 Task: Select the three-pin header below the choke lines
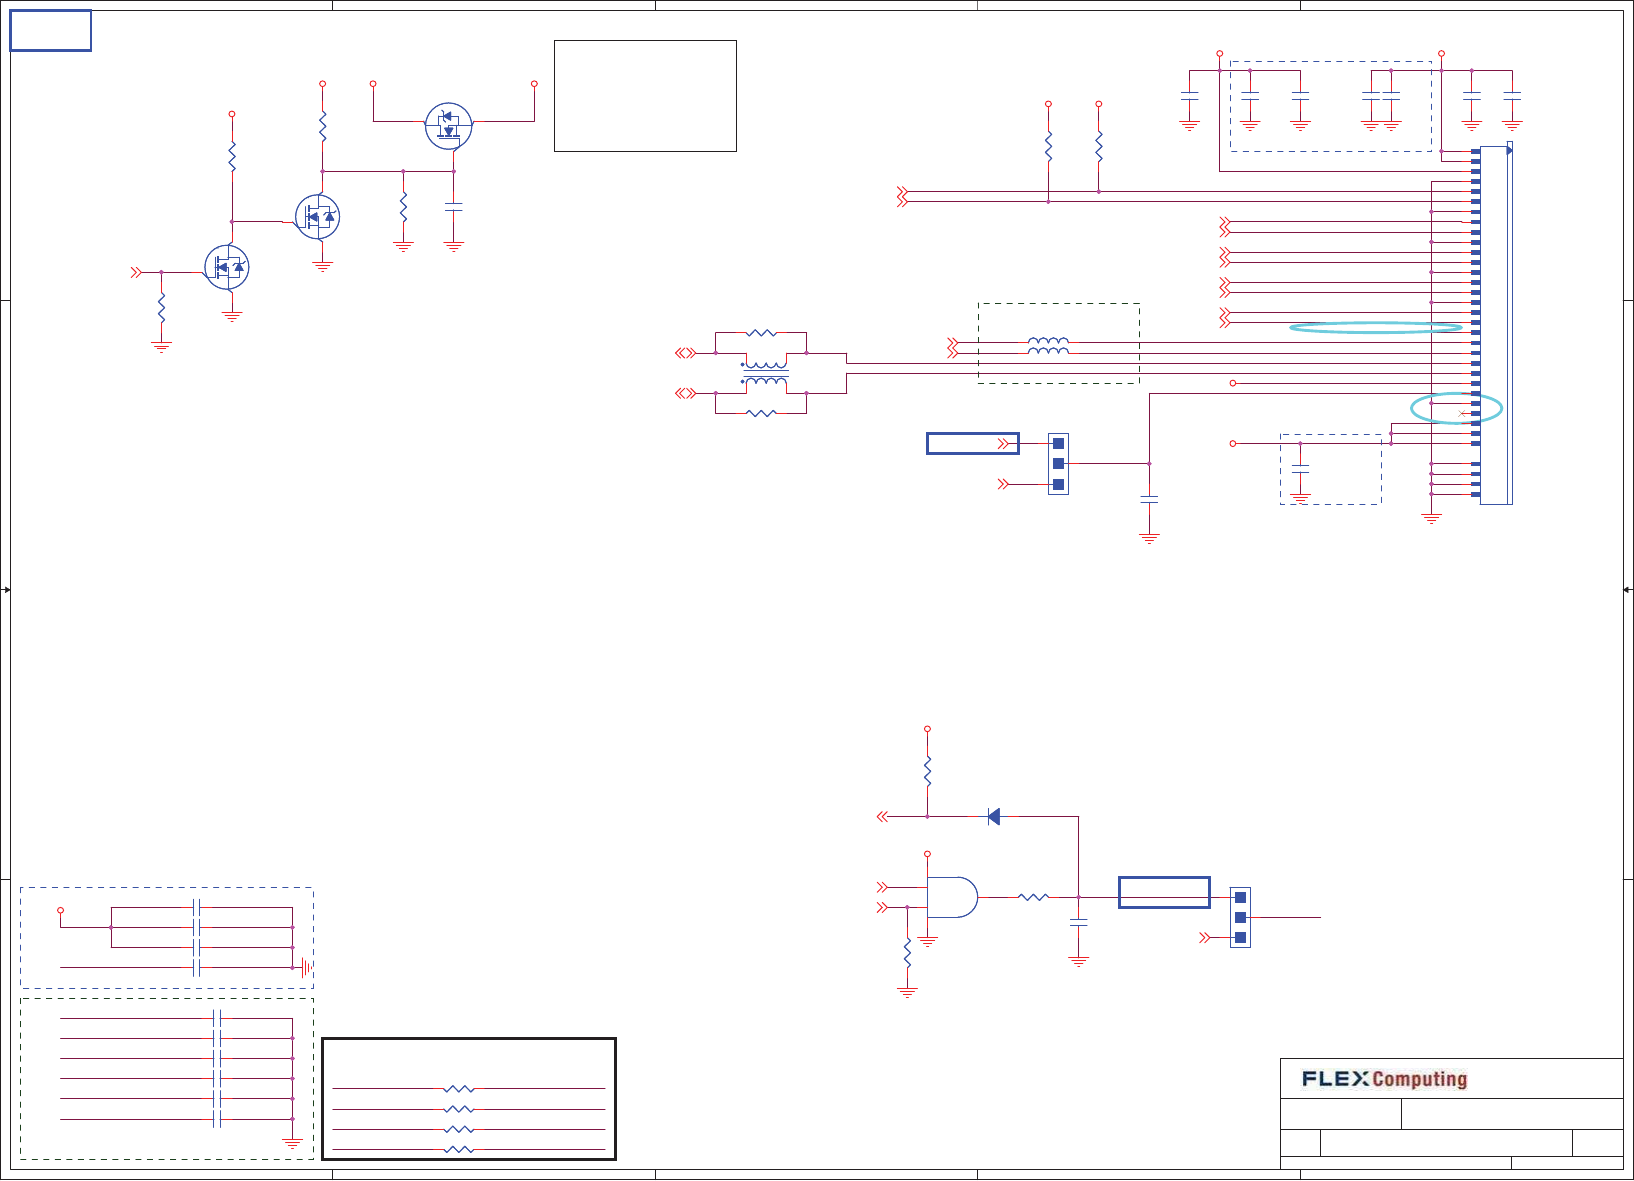tap(1058, 463)
